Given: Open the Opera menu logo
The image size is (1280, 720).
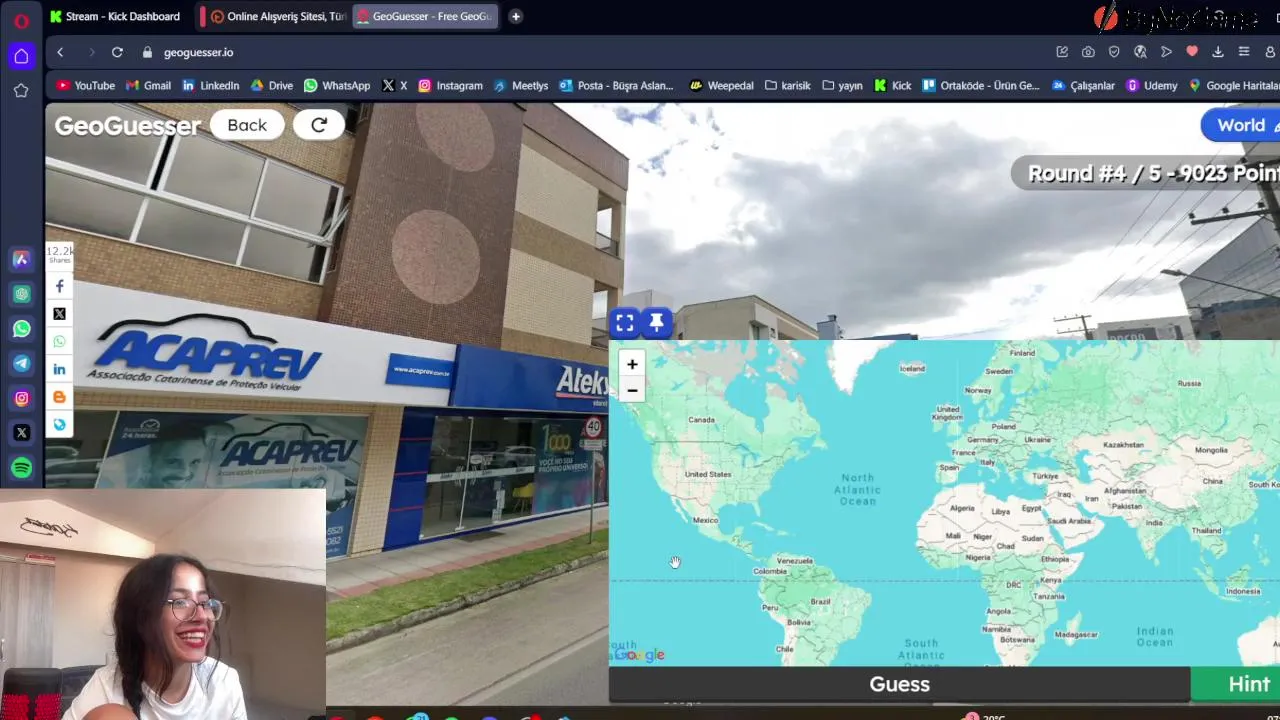Looking at the screenshot, I should pos(21,20).
